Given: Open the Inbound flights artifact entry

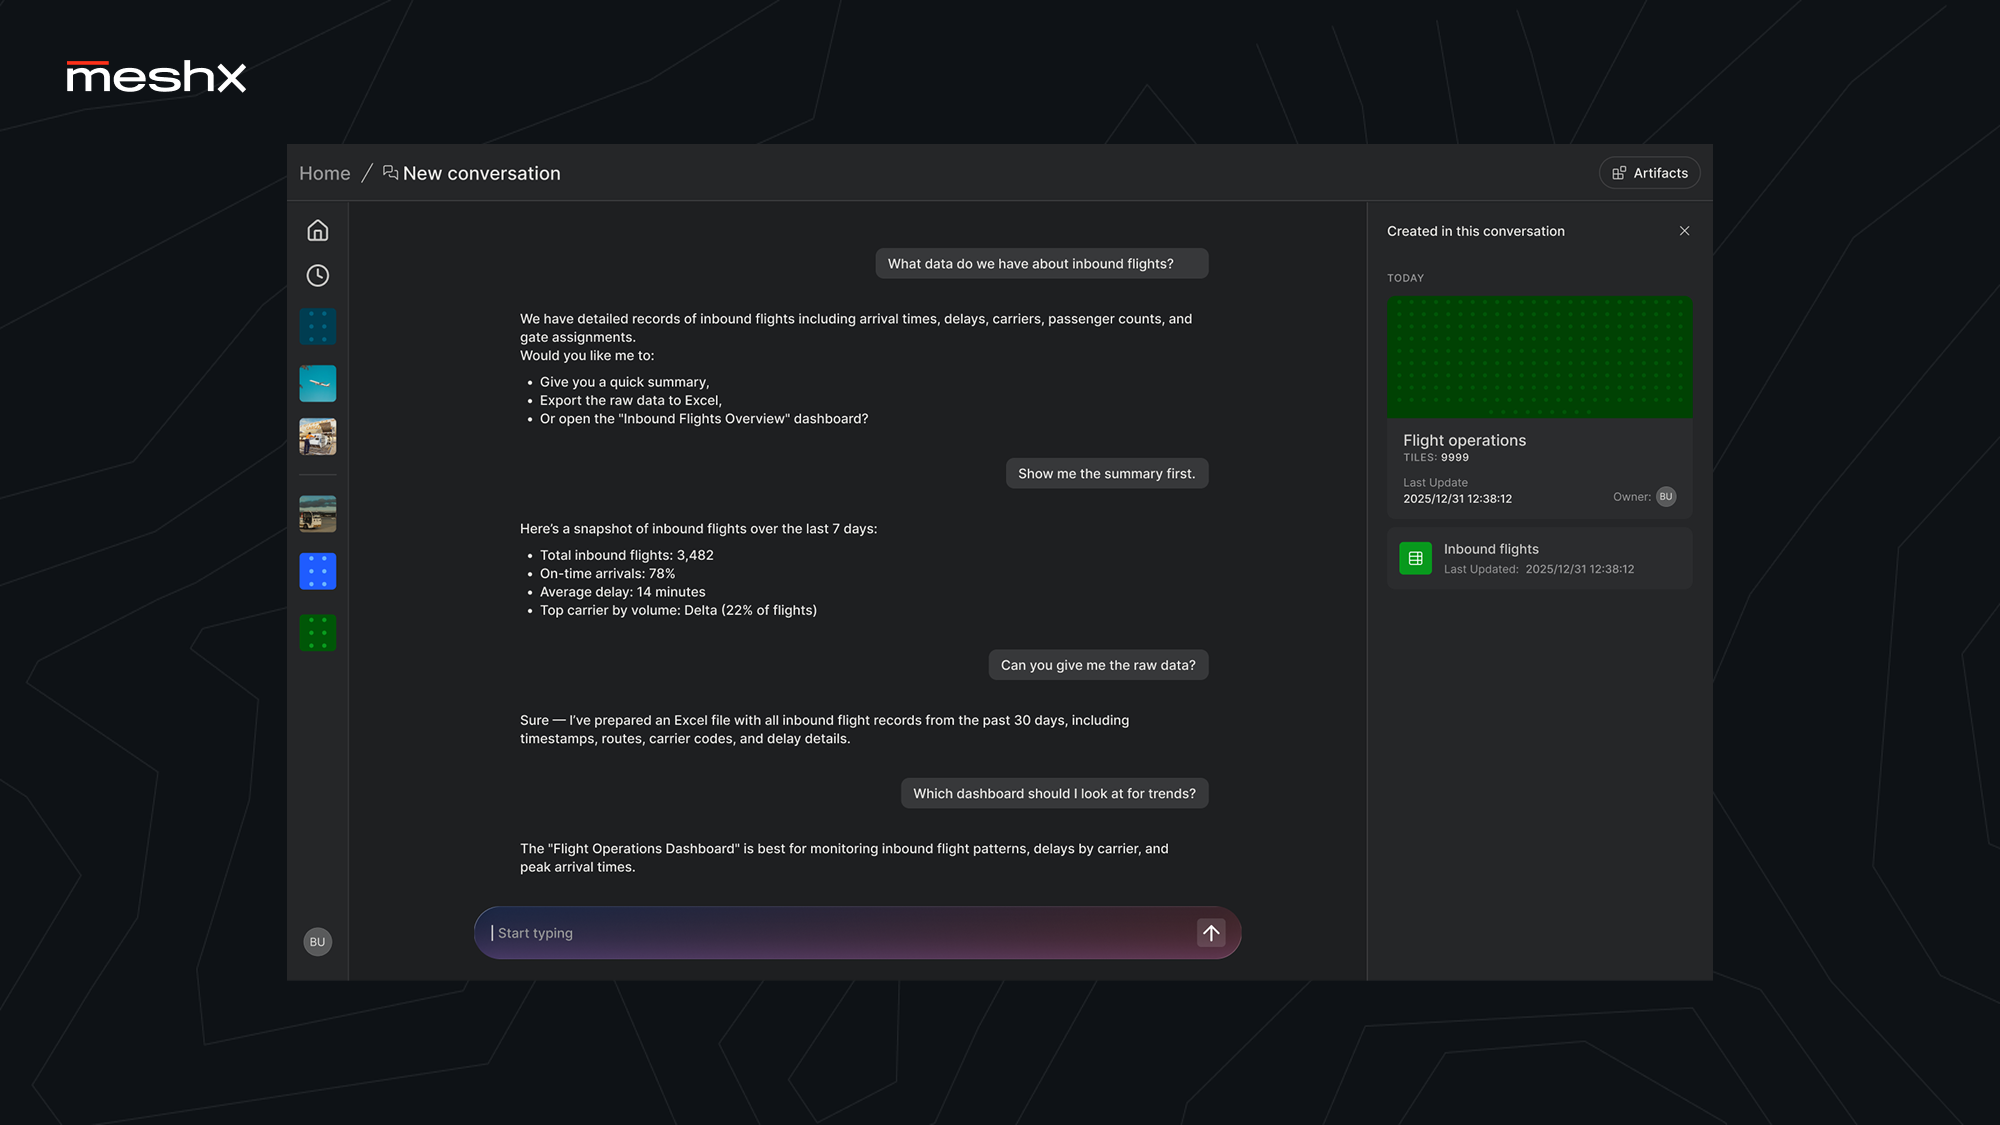Looking at the screenshot, I should tap(1539, 558).
